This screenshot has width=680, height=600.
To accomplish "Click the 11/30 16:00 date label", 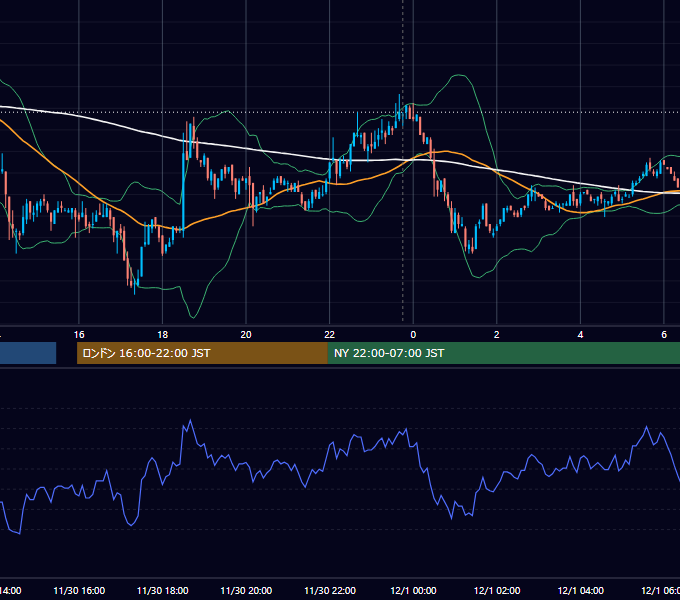I will tap(79, 591).
